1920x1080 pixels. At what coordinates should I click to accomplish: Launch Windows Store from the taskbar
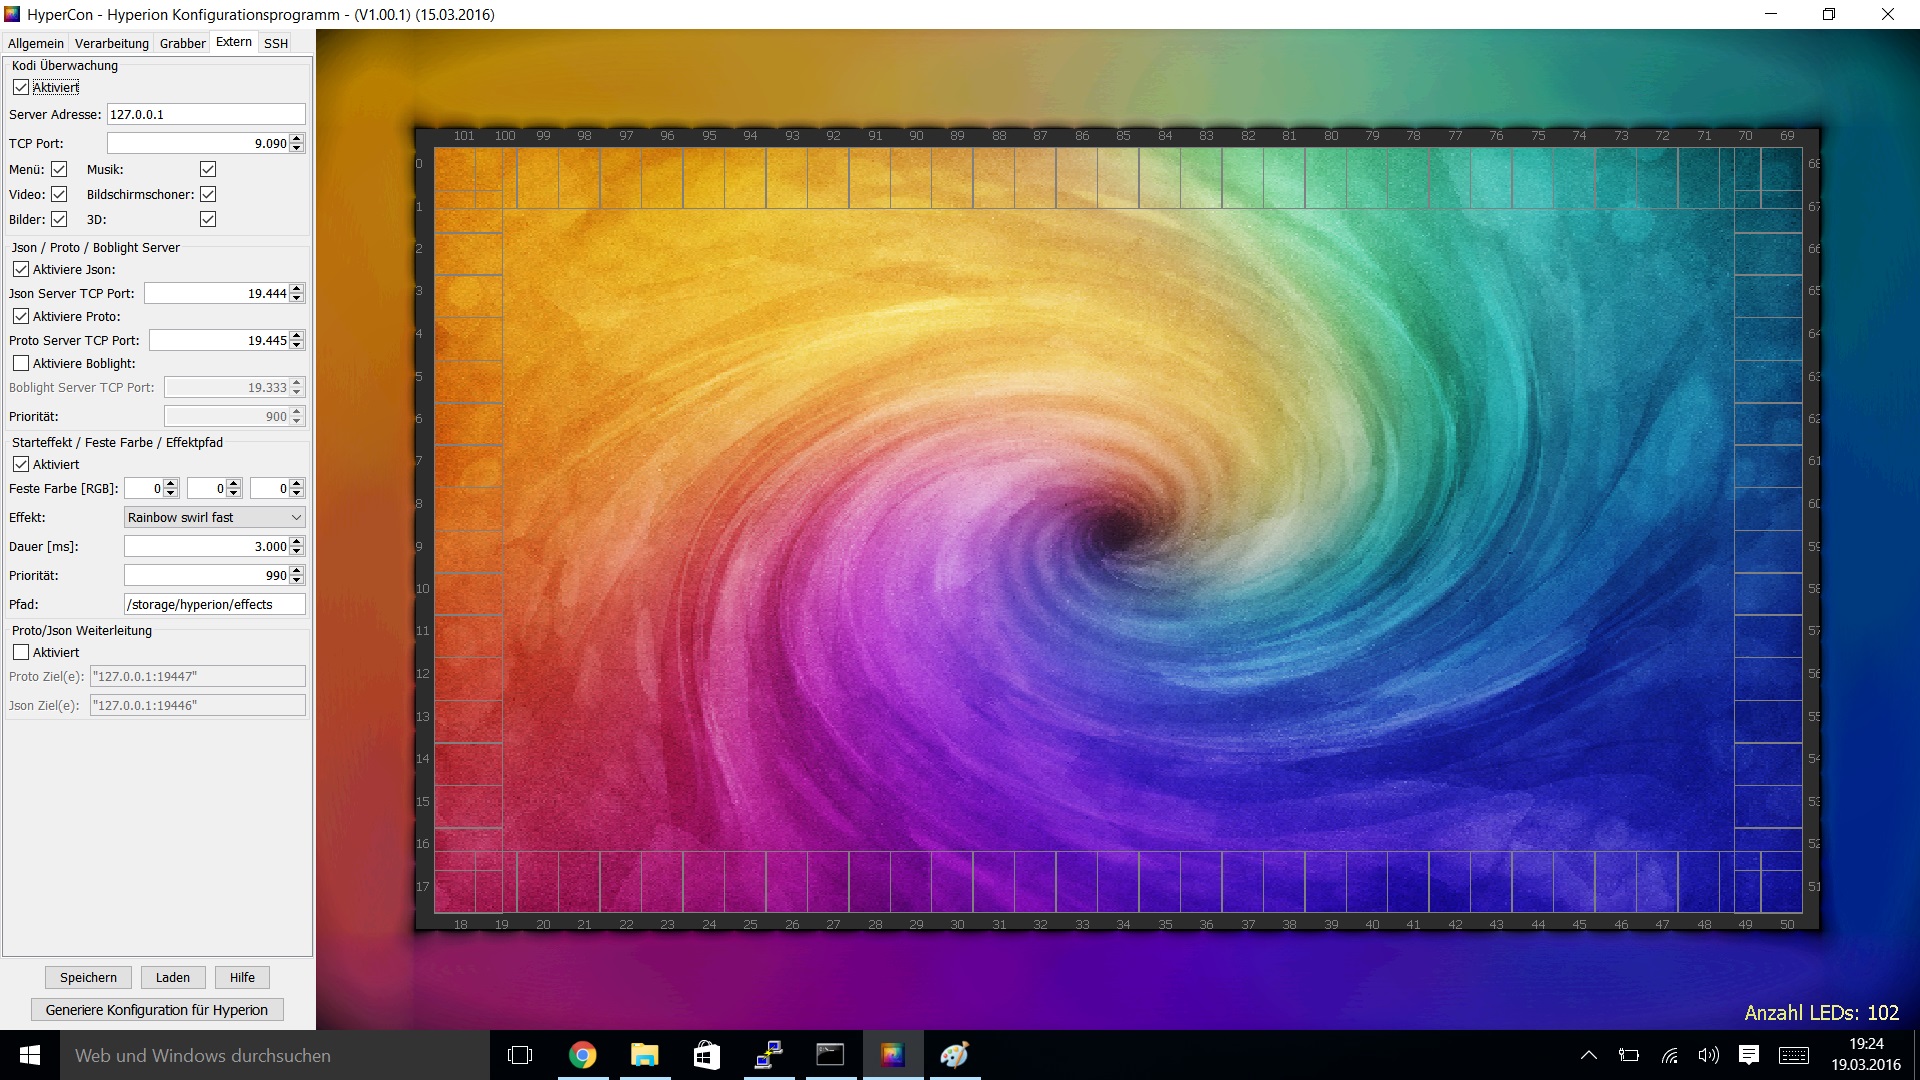(x=706, y=1055)
